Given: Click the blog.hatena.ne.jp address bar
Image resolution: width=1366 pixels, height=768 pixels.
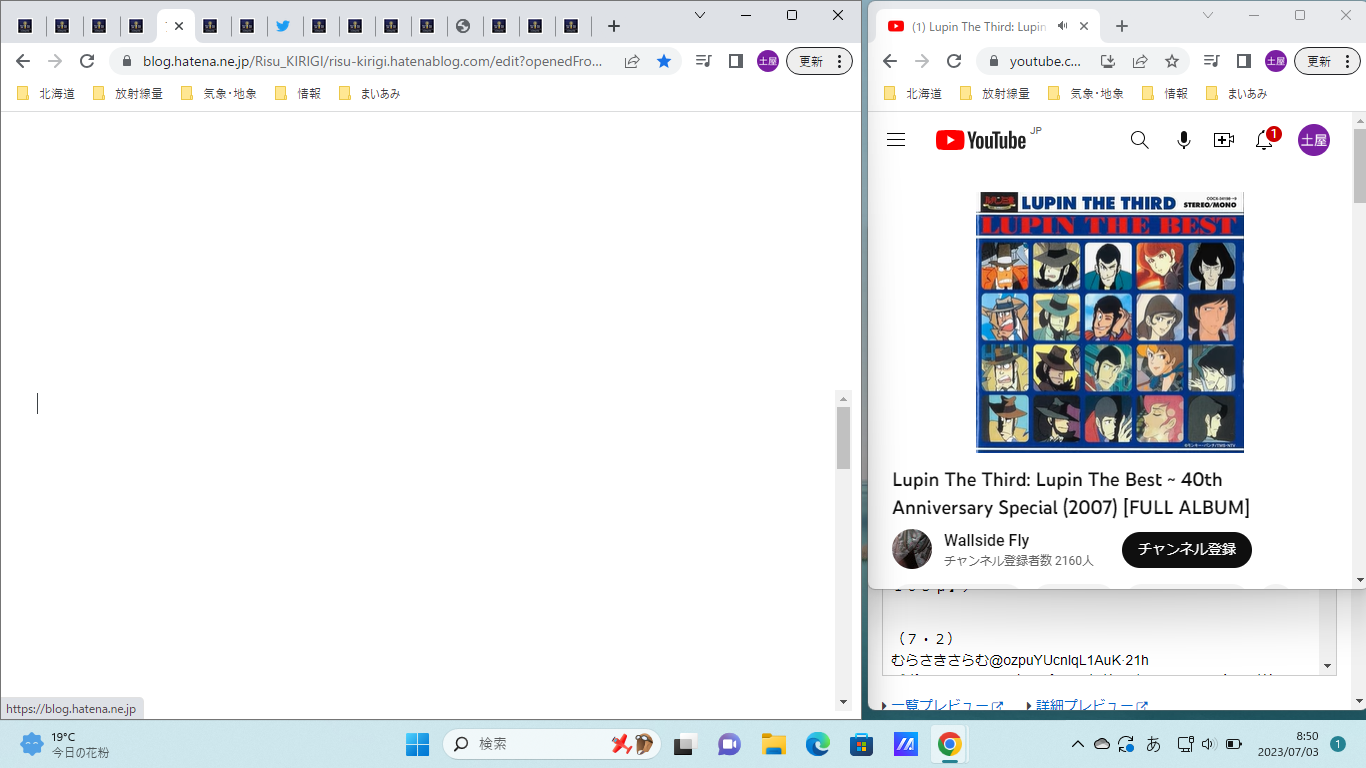Looking at the screenshot, I should point(373,61).
